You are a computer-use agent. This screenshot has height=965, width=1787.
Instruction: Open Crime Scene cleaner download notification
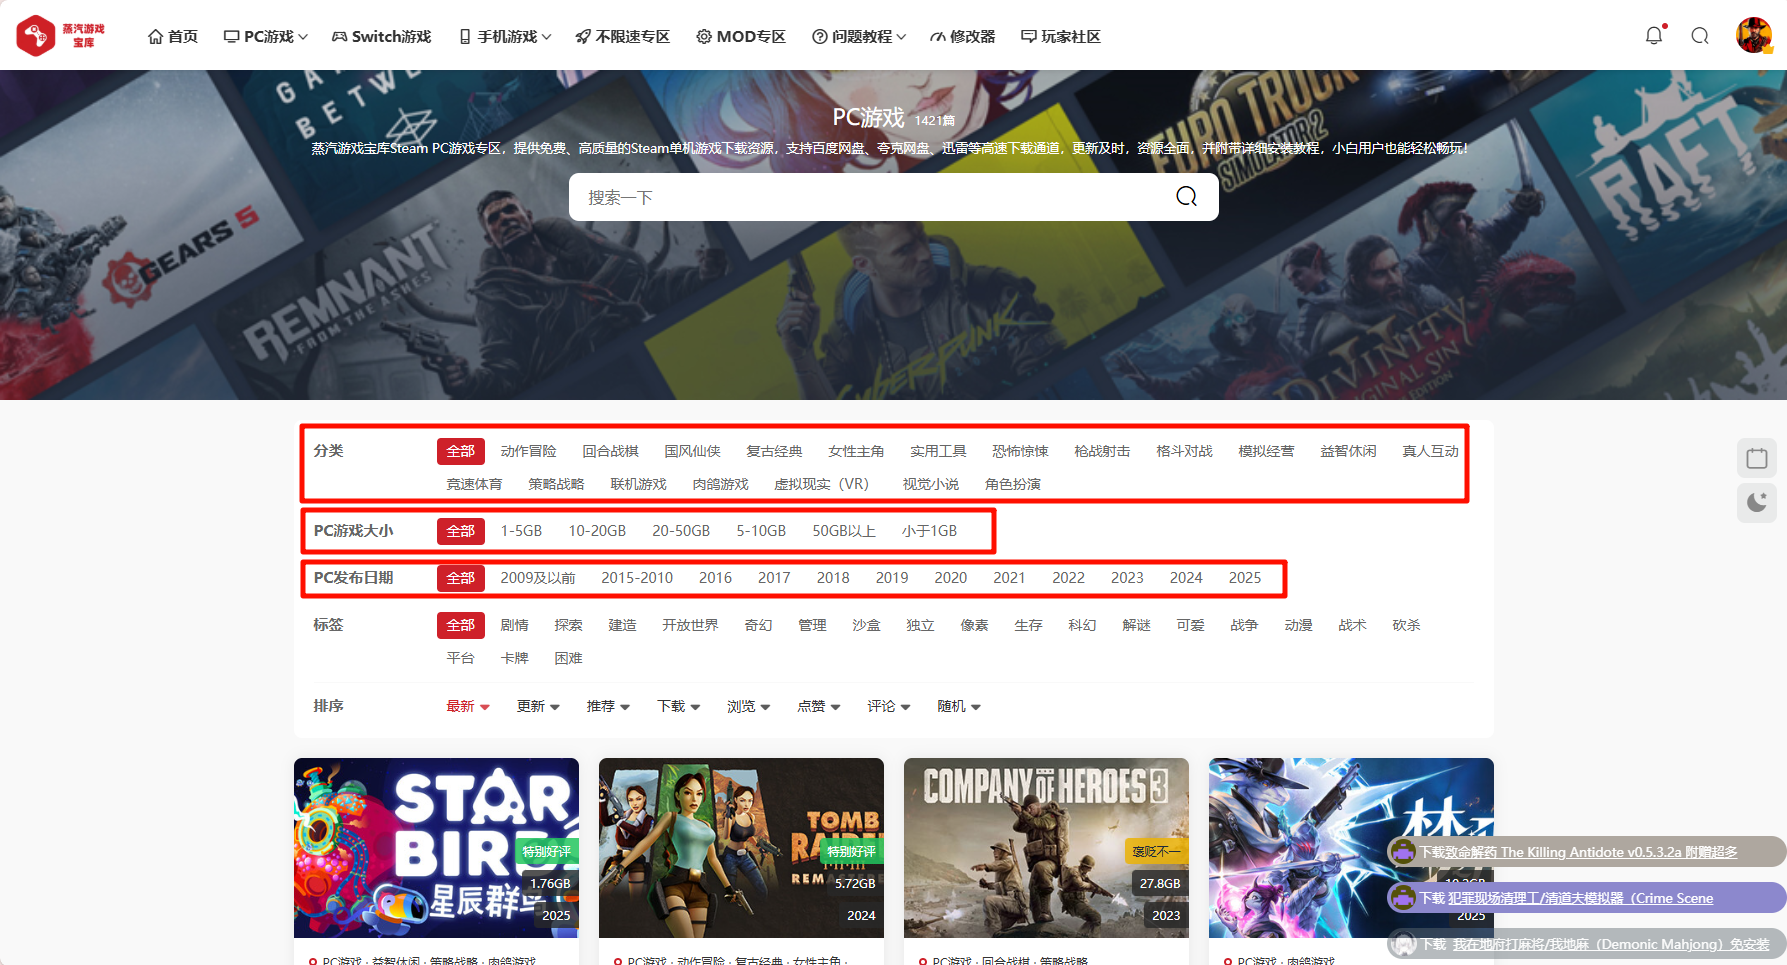pos(1586,898)
